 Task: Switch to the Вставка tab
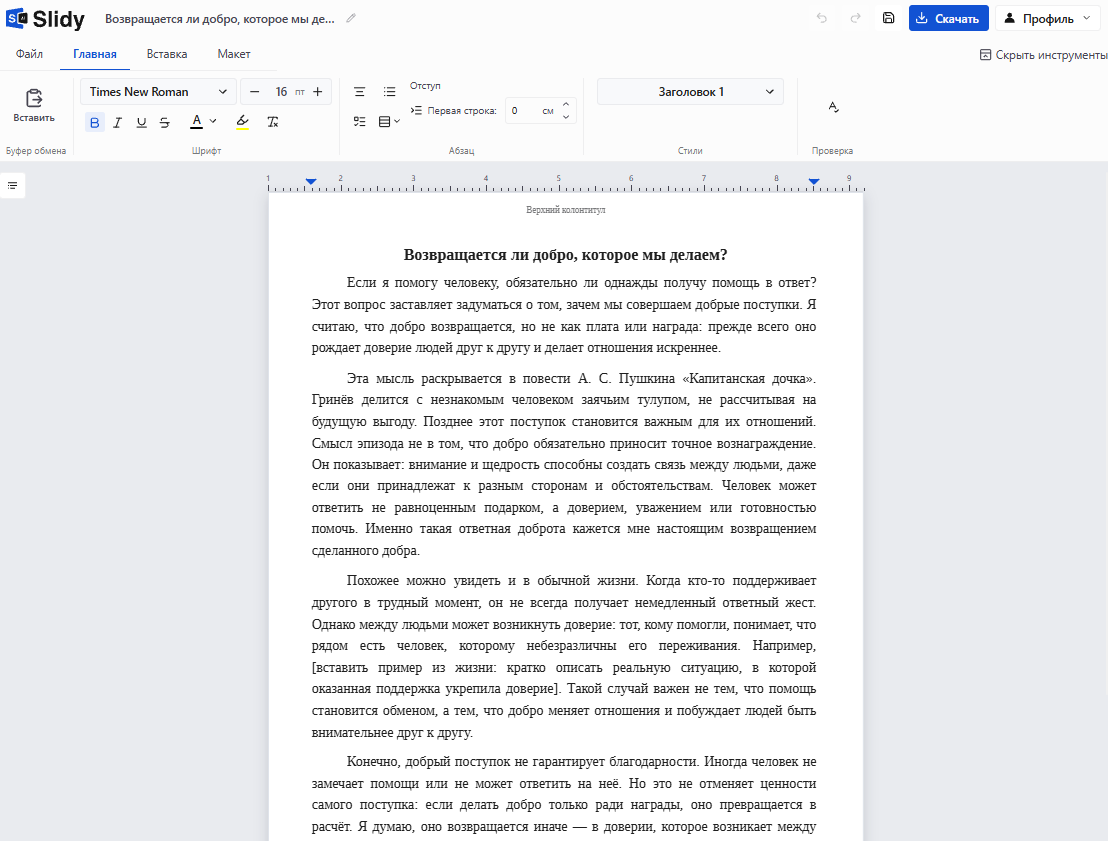(167, 54)
